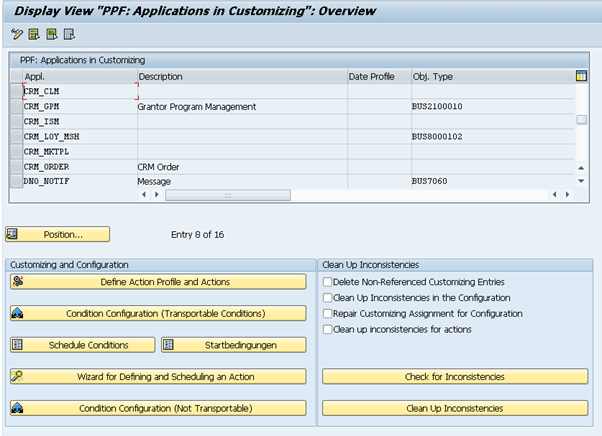Tick Clean Up Inconsistencies in the Configuration

tap(327, 298)
